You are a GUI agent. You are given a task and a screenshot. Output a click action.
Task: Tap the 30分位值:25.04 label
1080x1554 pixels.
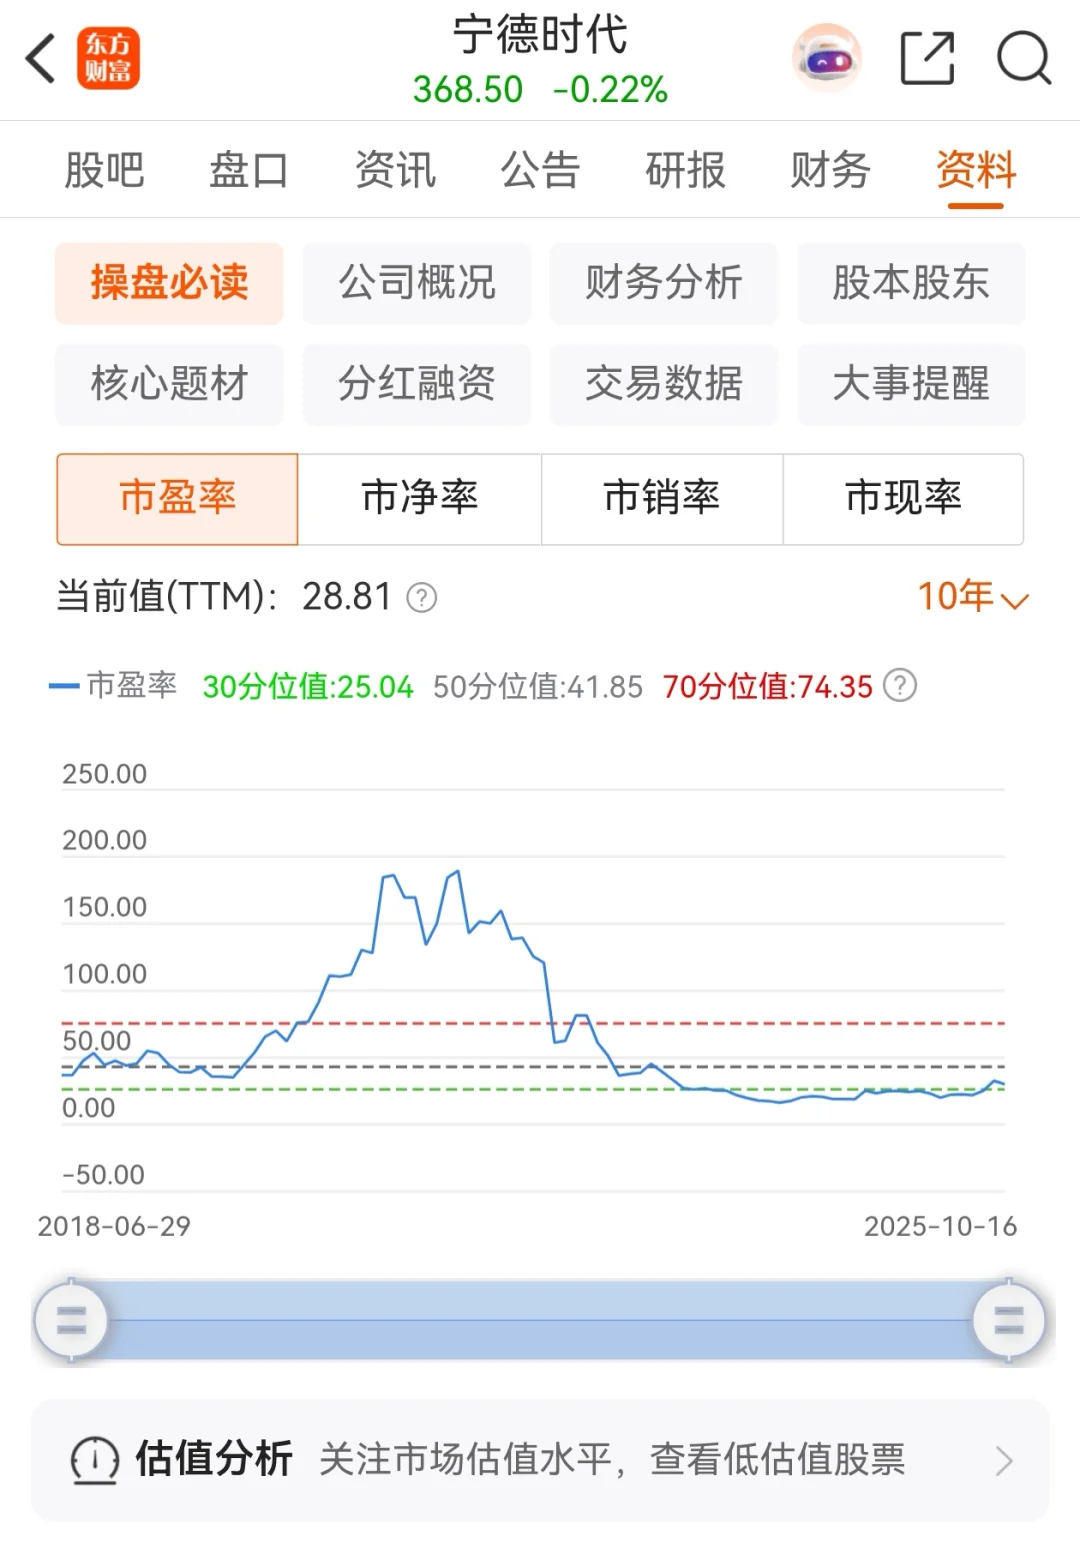(308, 687)
